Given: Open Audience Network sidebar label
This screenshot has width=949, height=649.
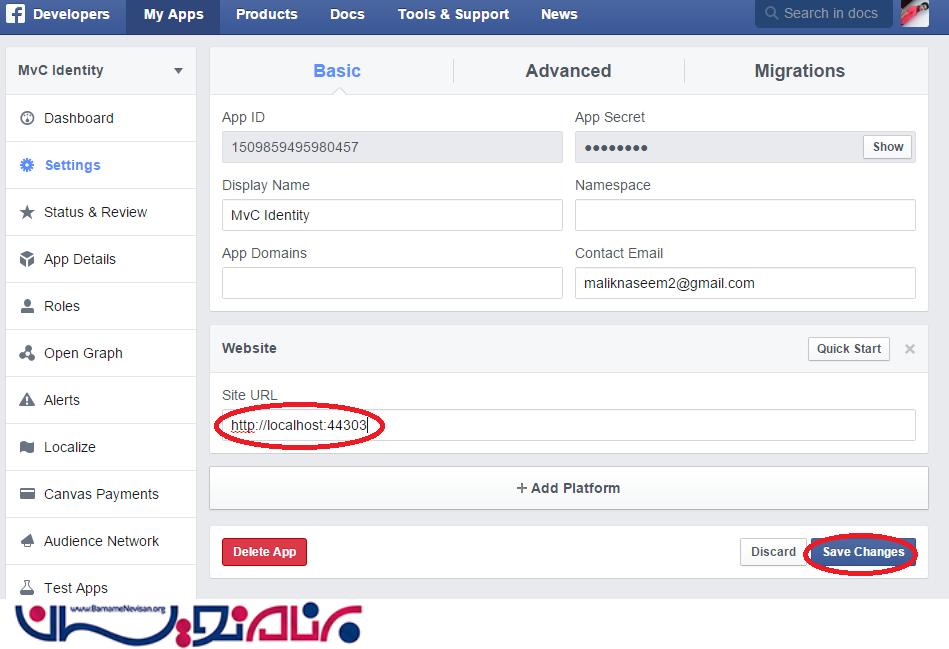Looking at the screenshot, I should [101, 541].
